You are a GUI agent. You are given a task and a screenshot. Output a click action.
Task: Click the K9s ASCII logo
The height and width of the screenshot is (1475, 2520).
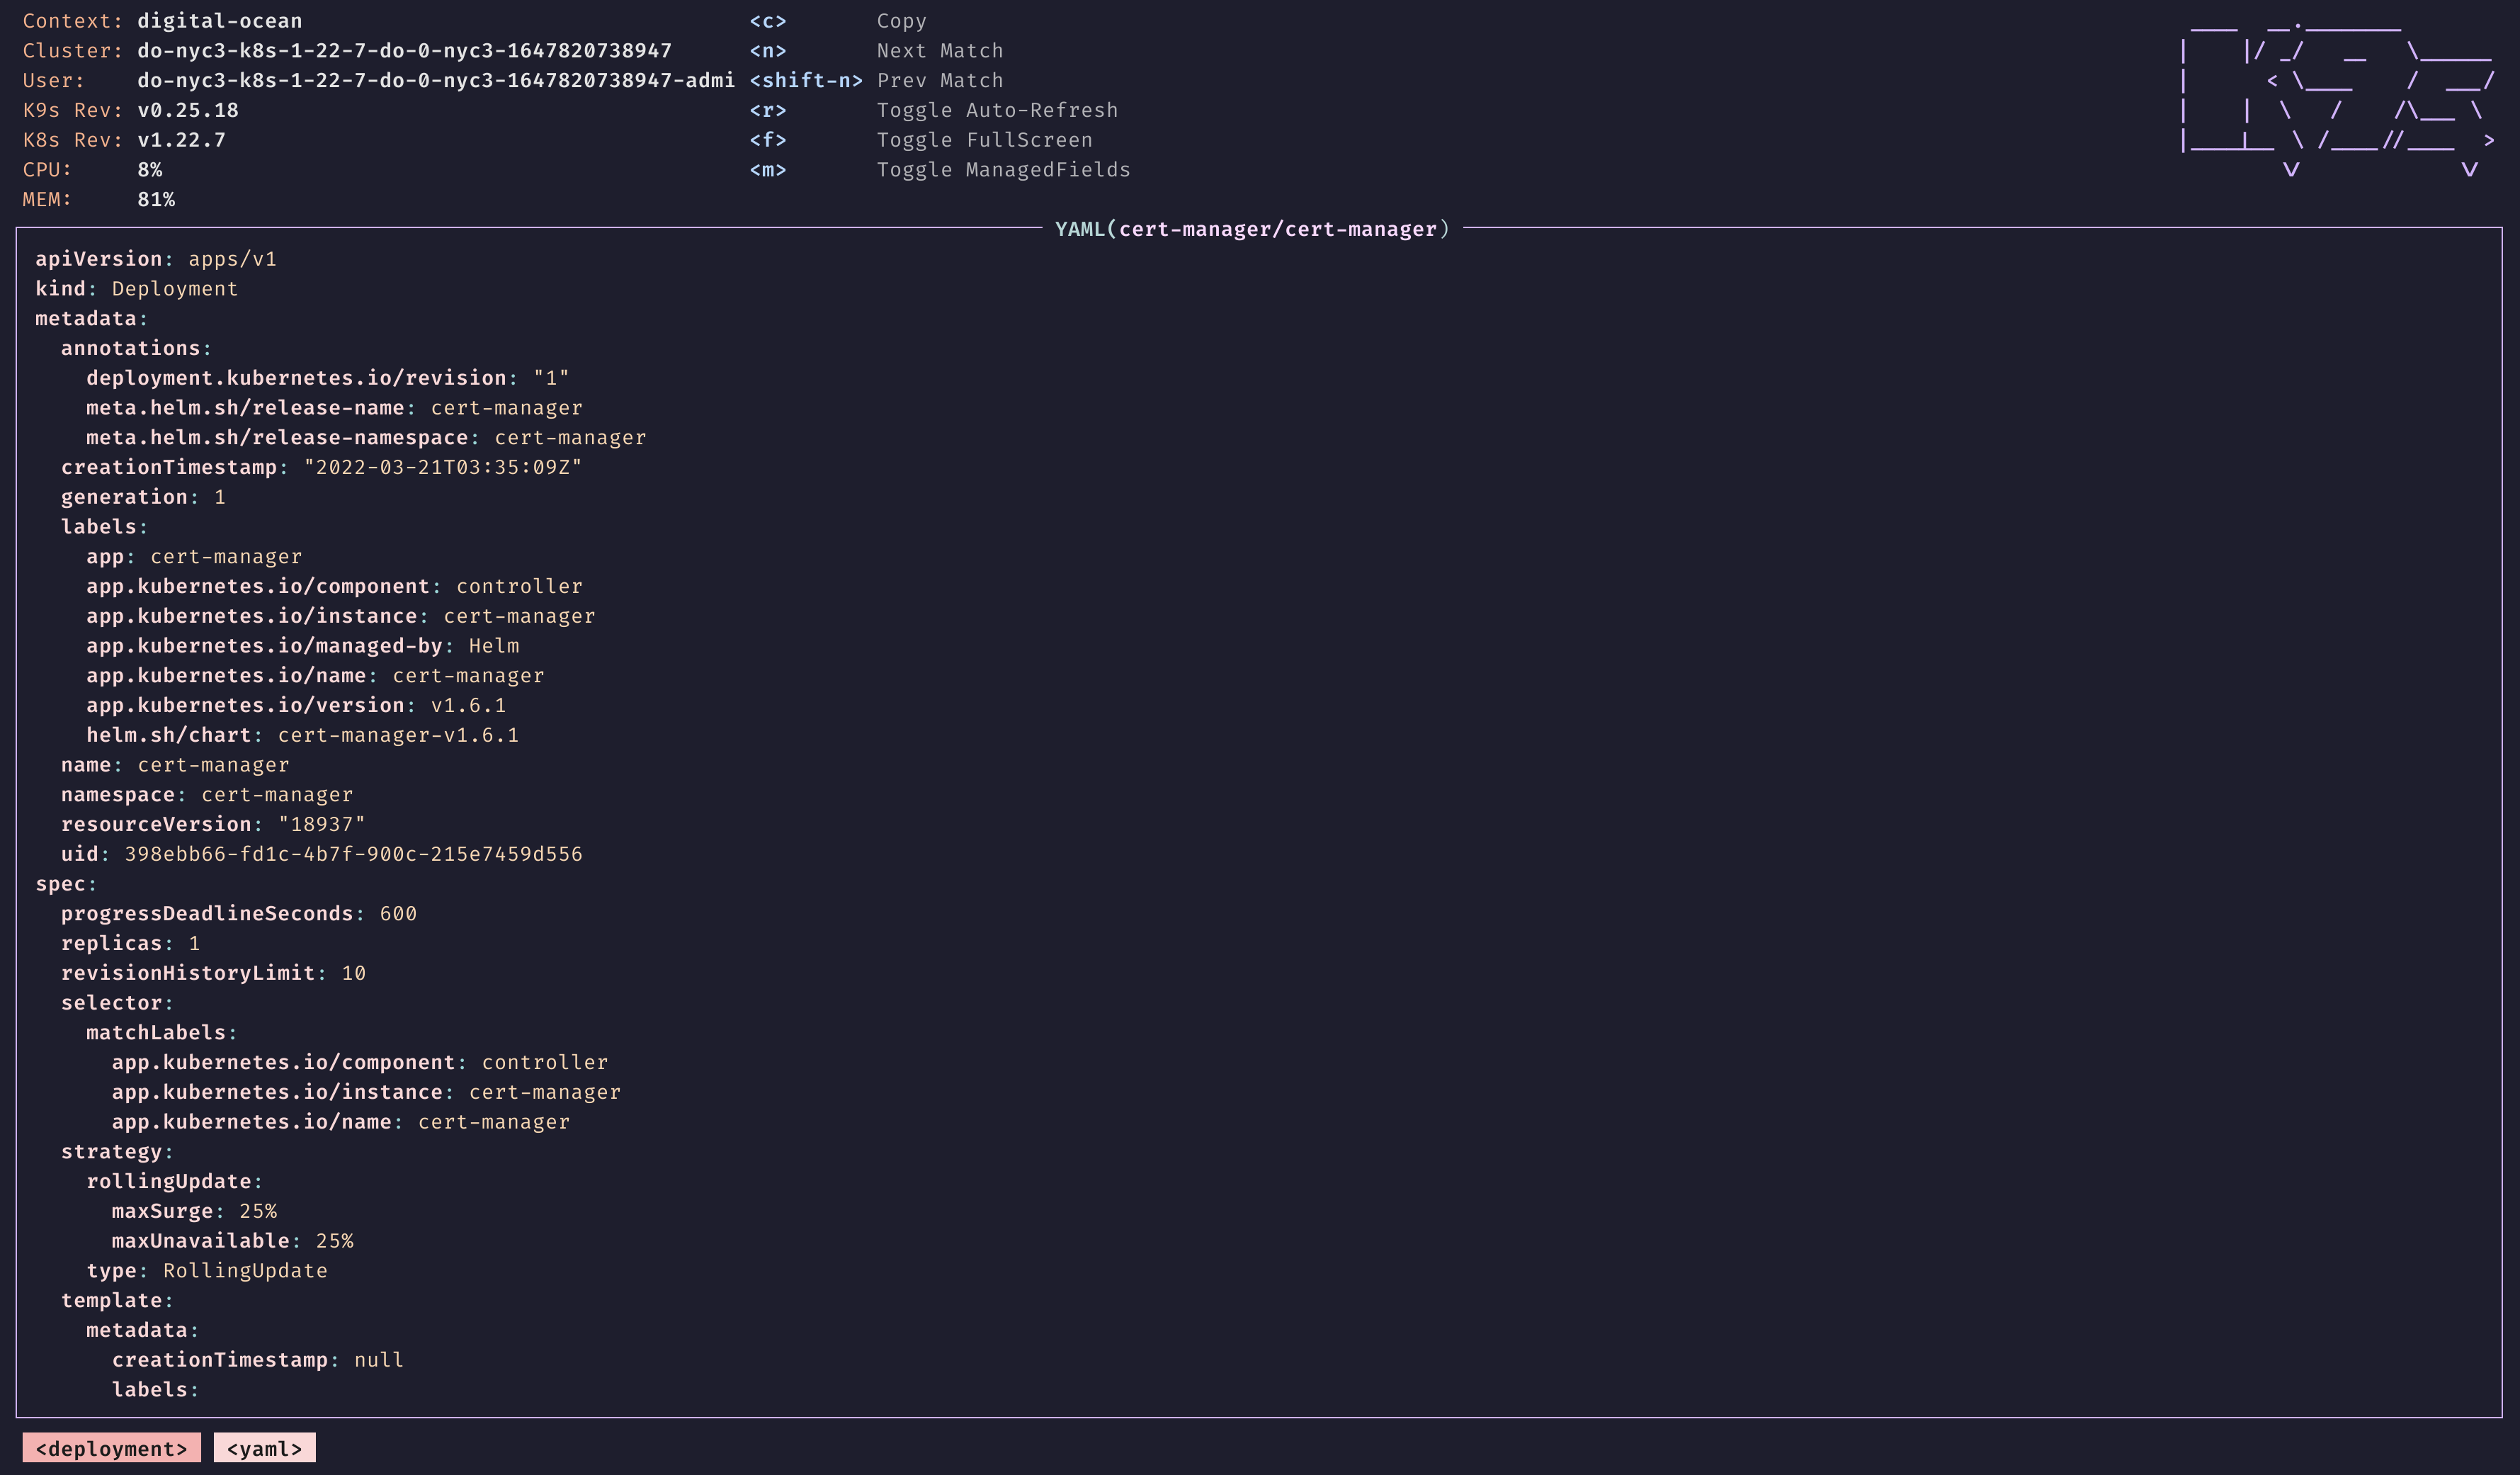[2336, 100]
